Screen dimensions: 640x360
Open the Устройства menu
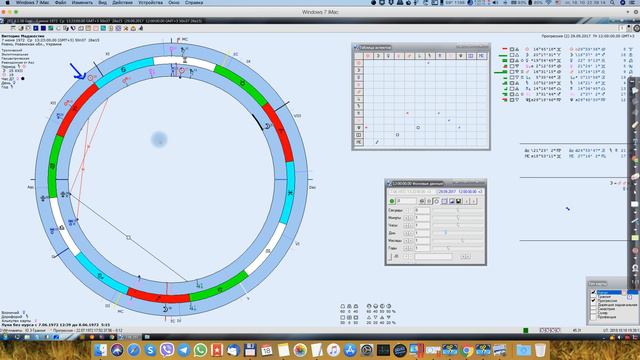tap(150, 2)
